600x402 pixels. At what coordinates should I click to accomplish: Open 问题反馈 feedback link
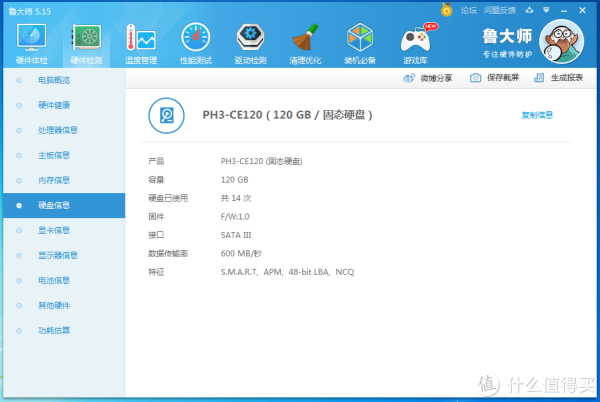click(x=499, y=11)
